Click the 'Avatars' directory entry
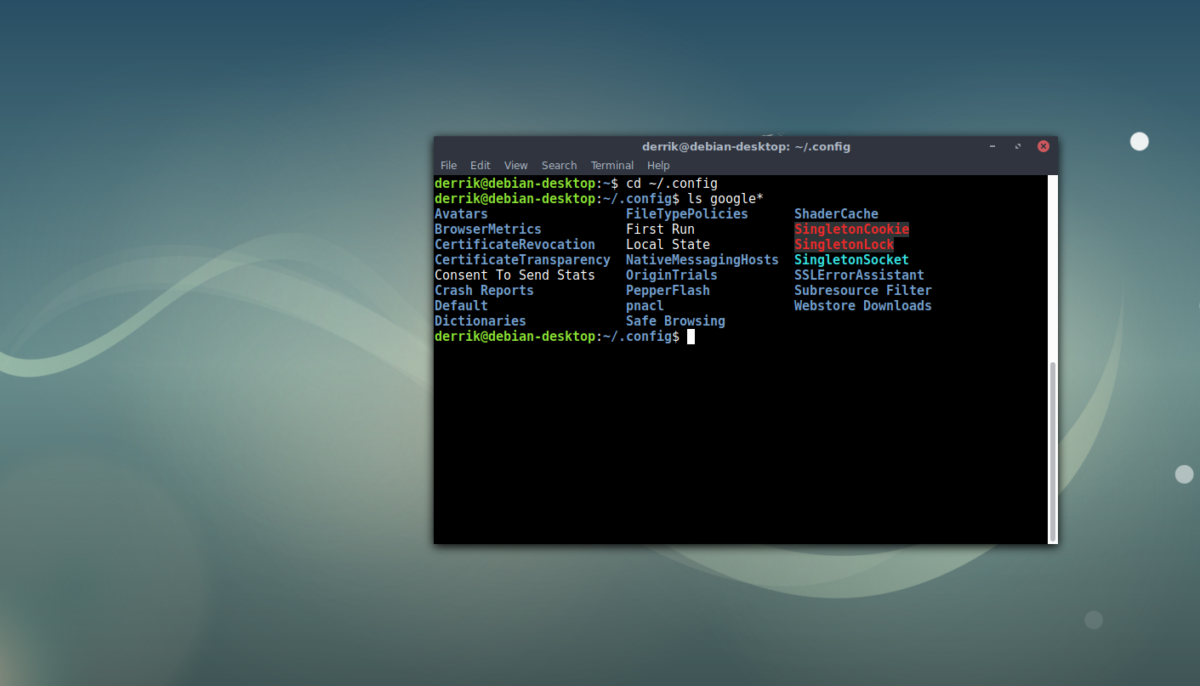 point(461,214)
